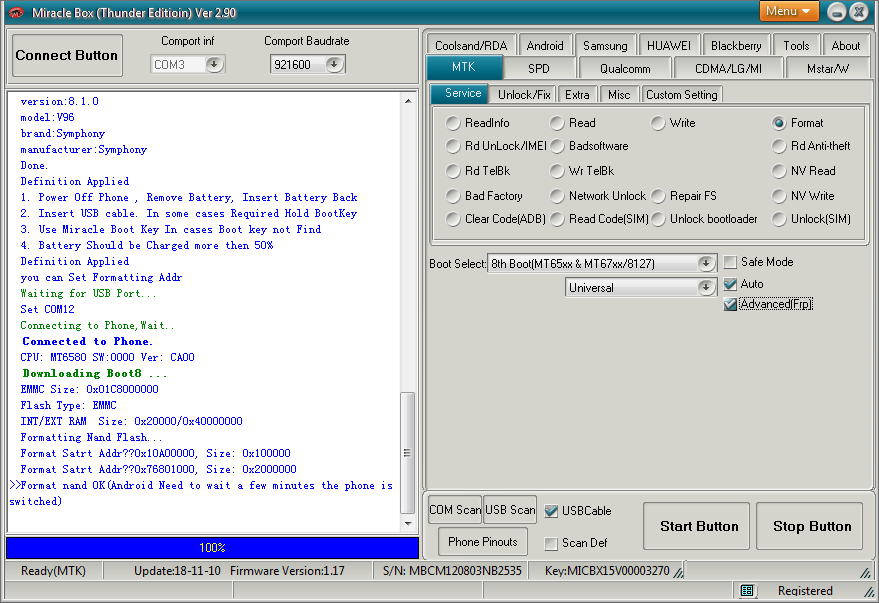Click the status bar panel icon beside Registered
879x603 pixels.
[x=747, y=590]
